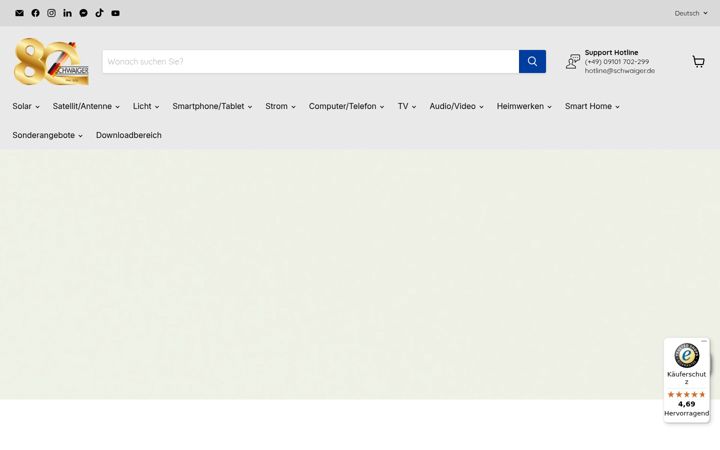Click the hotline phone number

click(x=617, y=62)
